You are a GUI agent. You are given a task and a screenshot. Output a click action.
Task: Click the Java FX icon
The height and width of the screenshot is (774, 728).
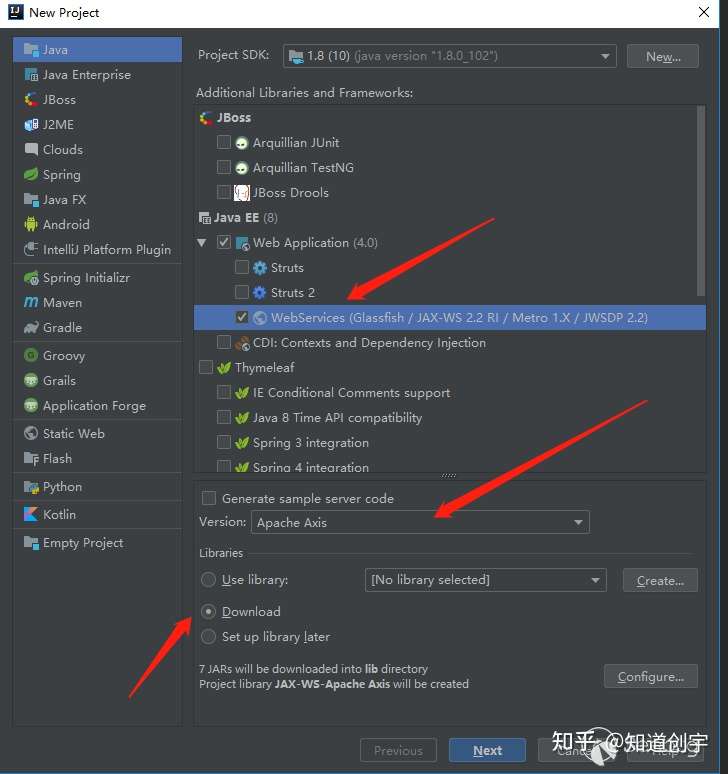[x=31, y=199]
